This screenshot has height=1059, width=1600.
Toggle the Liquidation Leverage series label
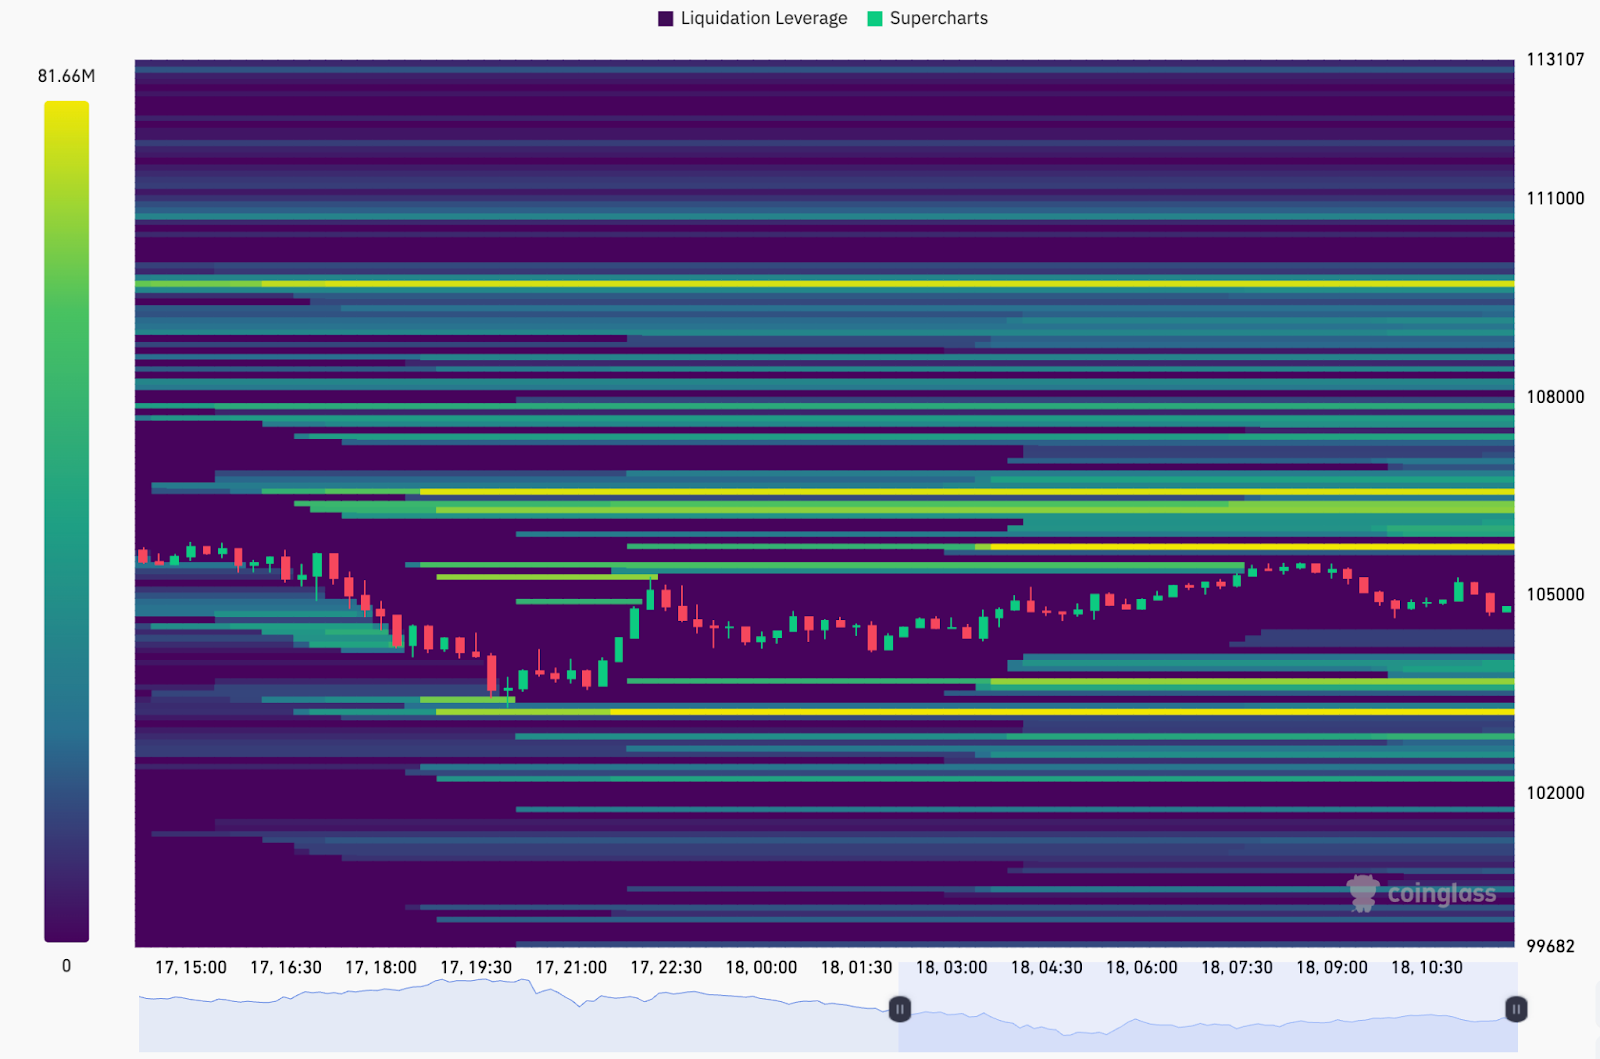click(763, 19)
